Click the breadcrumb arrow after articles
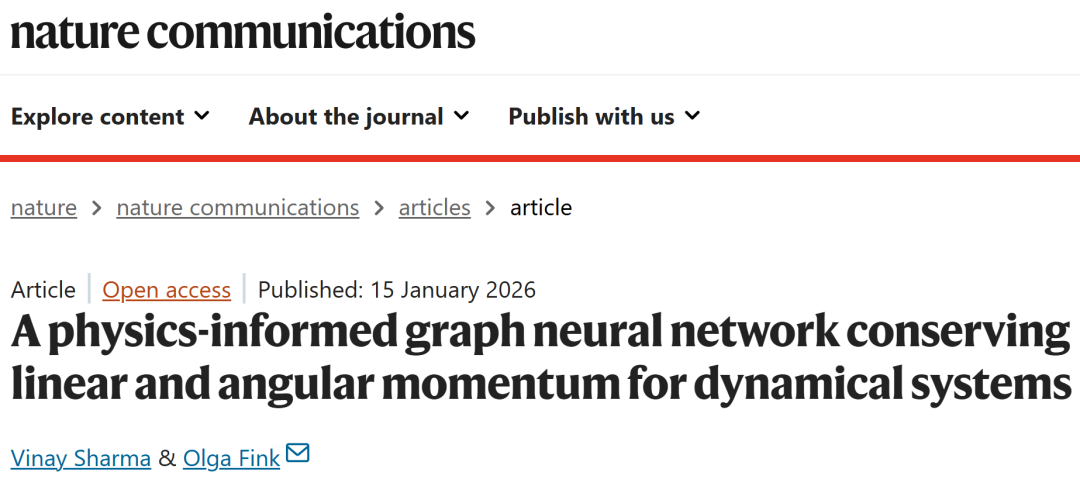The width and height of the screenshot is (1080, 486). pos(490,208)
